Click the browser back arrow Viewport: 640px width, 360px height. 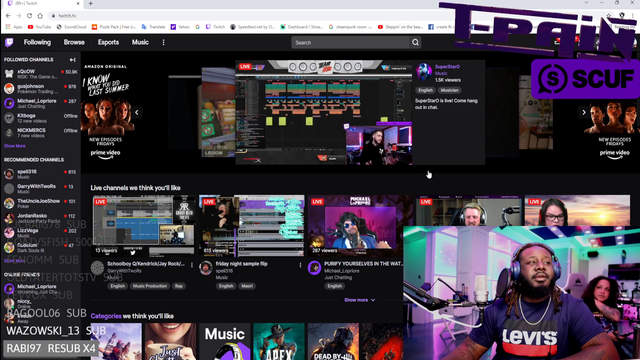8,16
